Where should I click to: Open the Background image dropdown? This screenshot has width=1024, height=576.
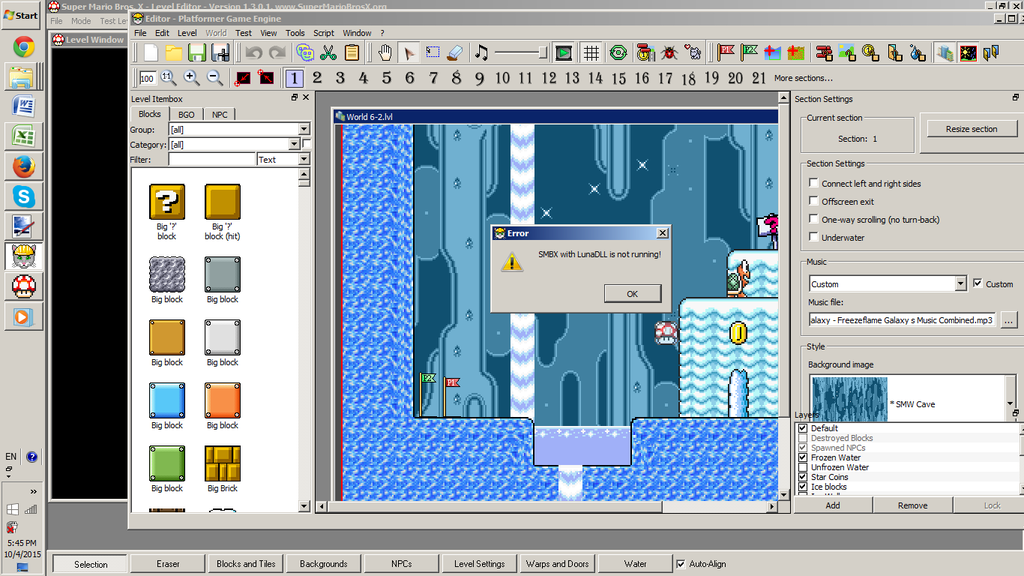[1010, 404]
